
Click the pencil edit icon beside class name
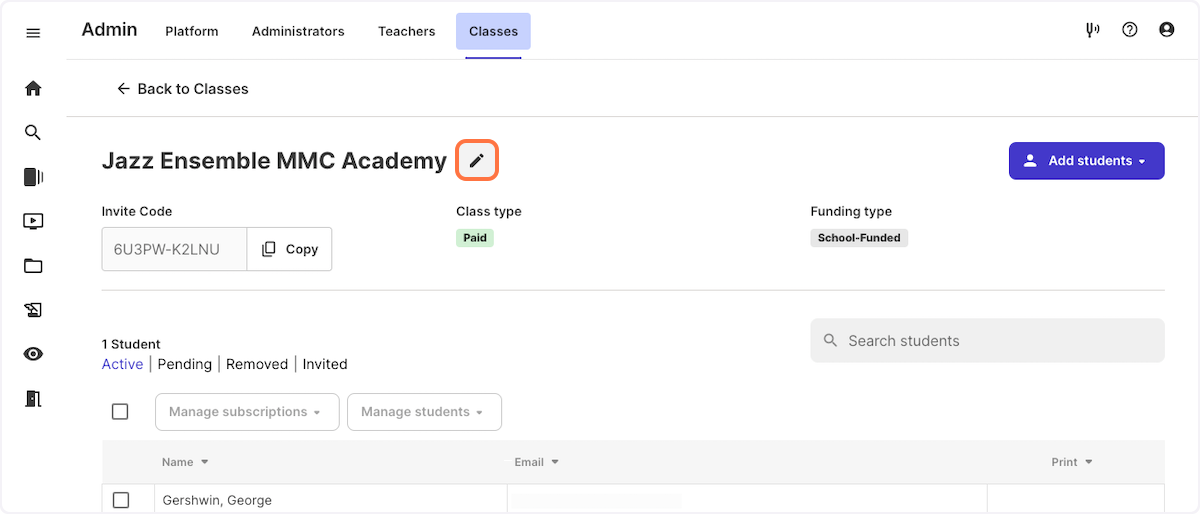click(477, 161)
